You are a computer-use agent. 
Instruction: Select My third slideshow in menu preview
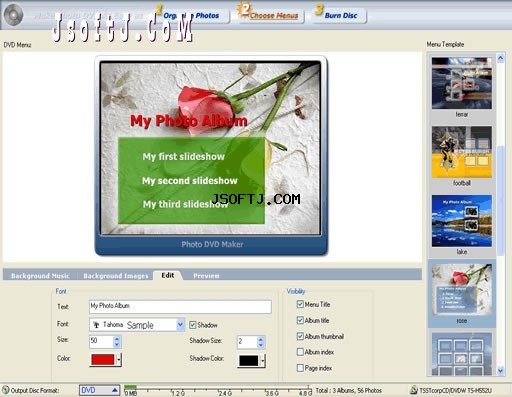click(185, 204)
